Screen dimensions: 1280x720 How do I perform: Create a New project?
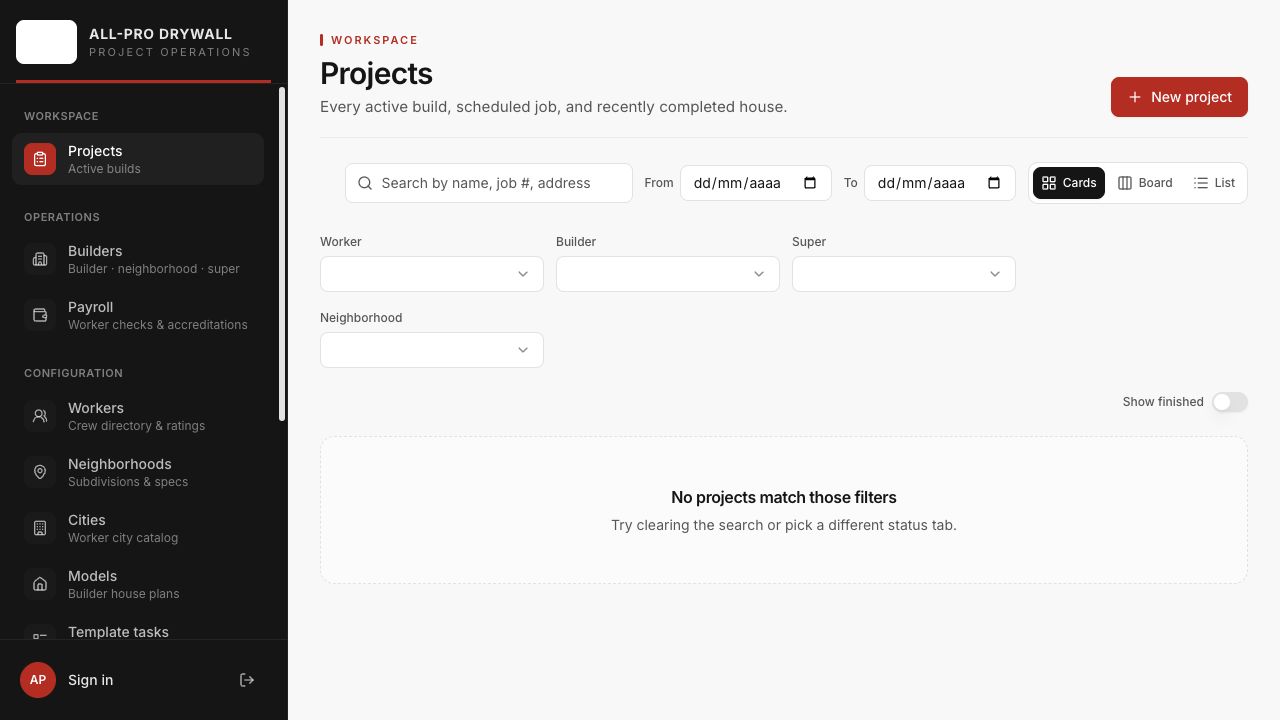coord(1179,97)
